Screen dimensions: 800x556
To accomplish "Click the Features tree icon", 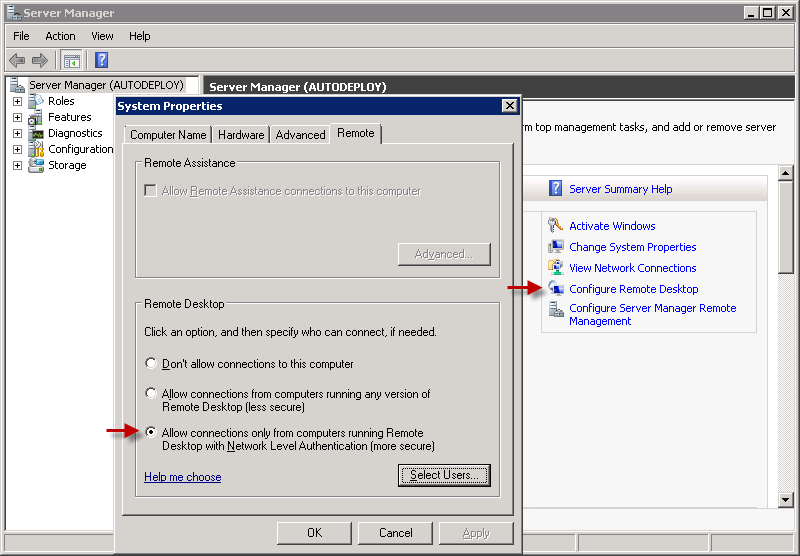I will (36, 117).
